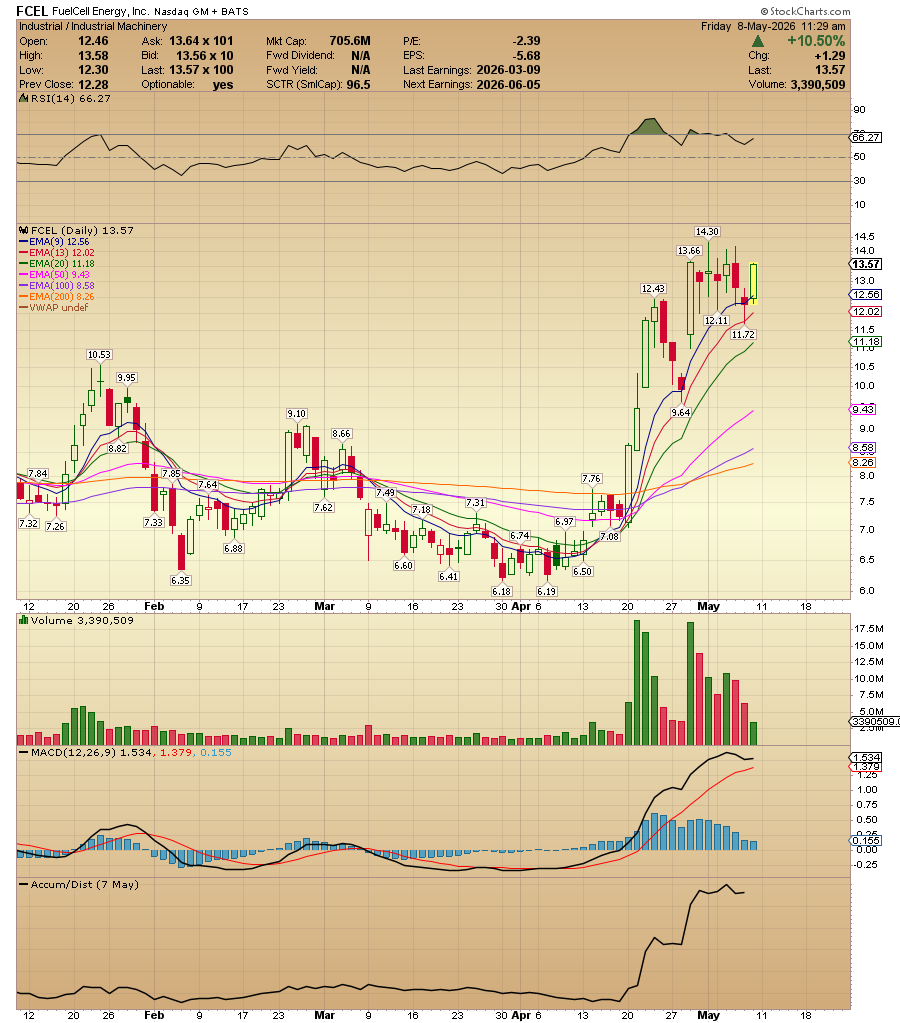Screen dimensions: 900x1023
Task: Click the 10.53 January high label
Action: (x=99, y=355)
